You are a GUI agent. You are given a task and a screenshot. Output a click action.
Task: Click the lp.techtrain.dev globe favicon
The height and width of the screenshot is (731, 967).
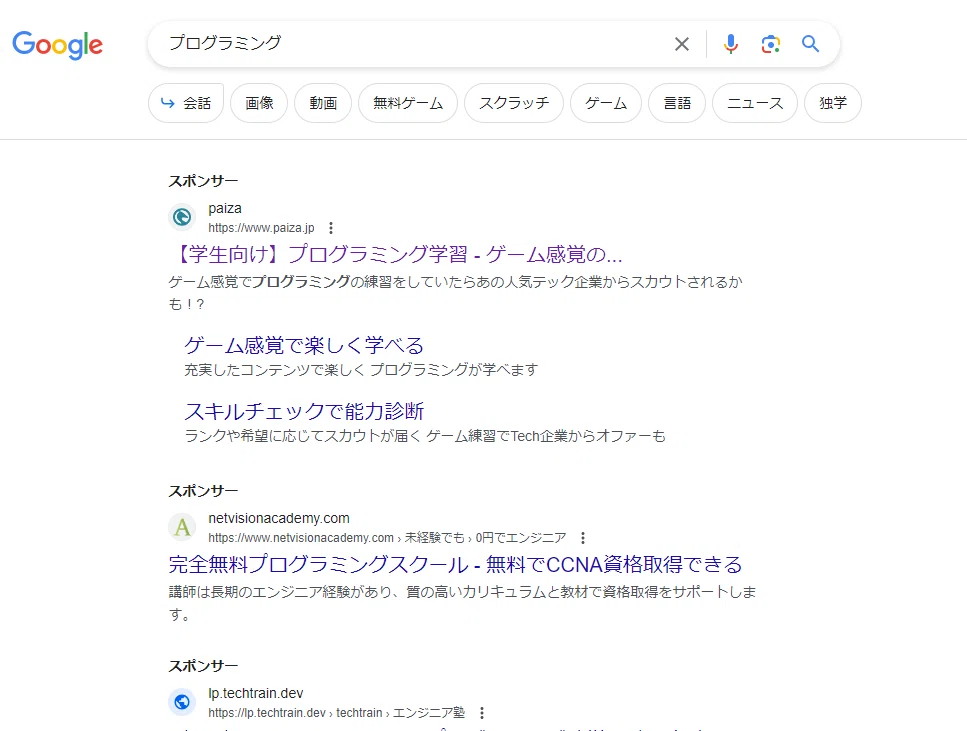click(x=182, y=702)
